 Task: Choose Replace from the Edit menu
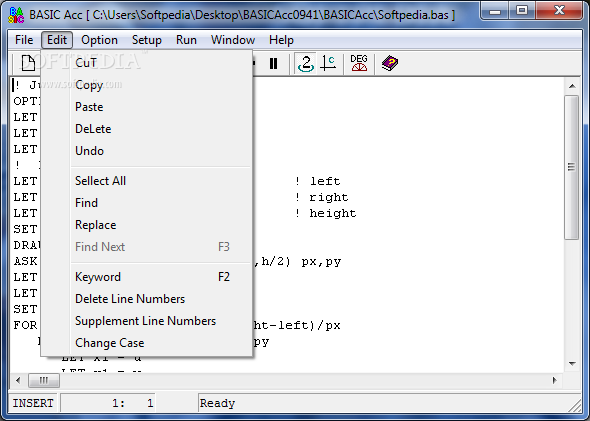147,225
